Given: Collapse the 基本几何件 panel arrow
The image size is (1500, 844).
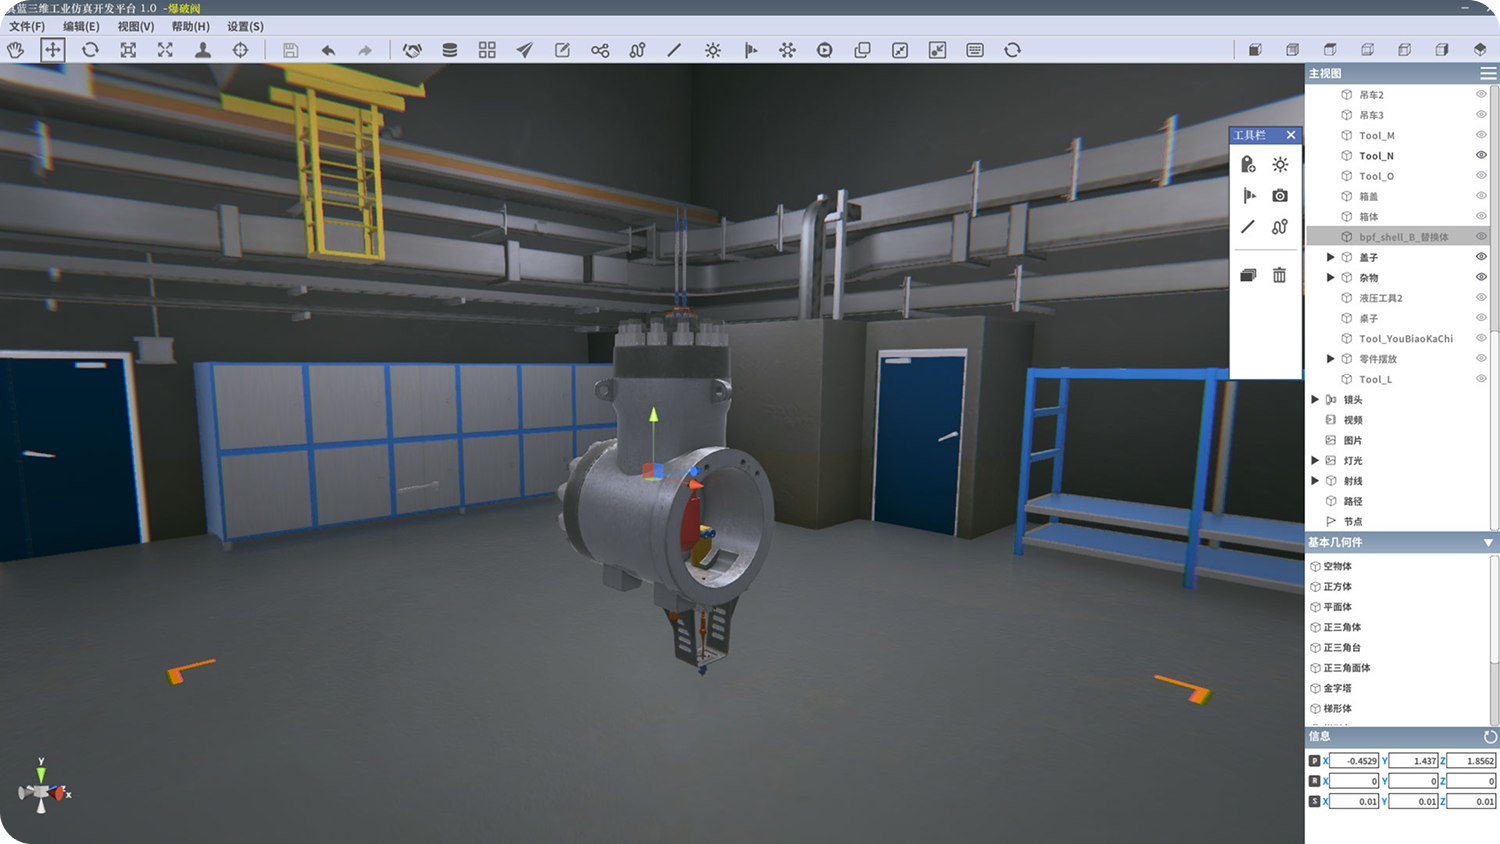Looking at the screenshot, I should point(1488,543).
